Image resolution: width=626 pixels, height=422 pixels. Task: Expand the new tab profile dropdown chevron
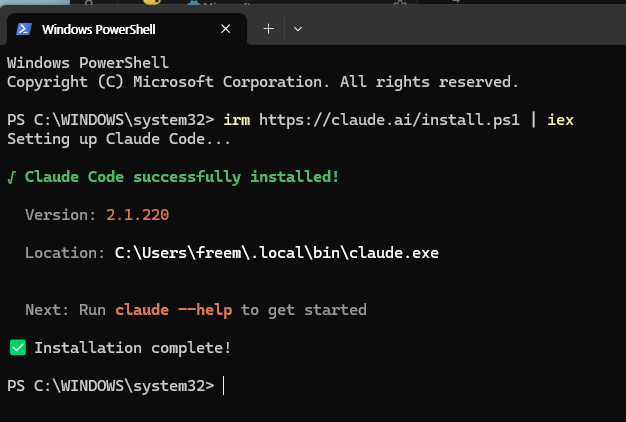pyautogui.click(x=298, y=29)
